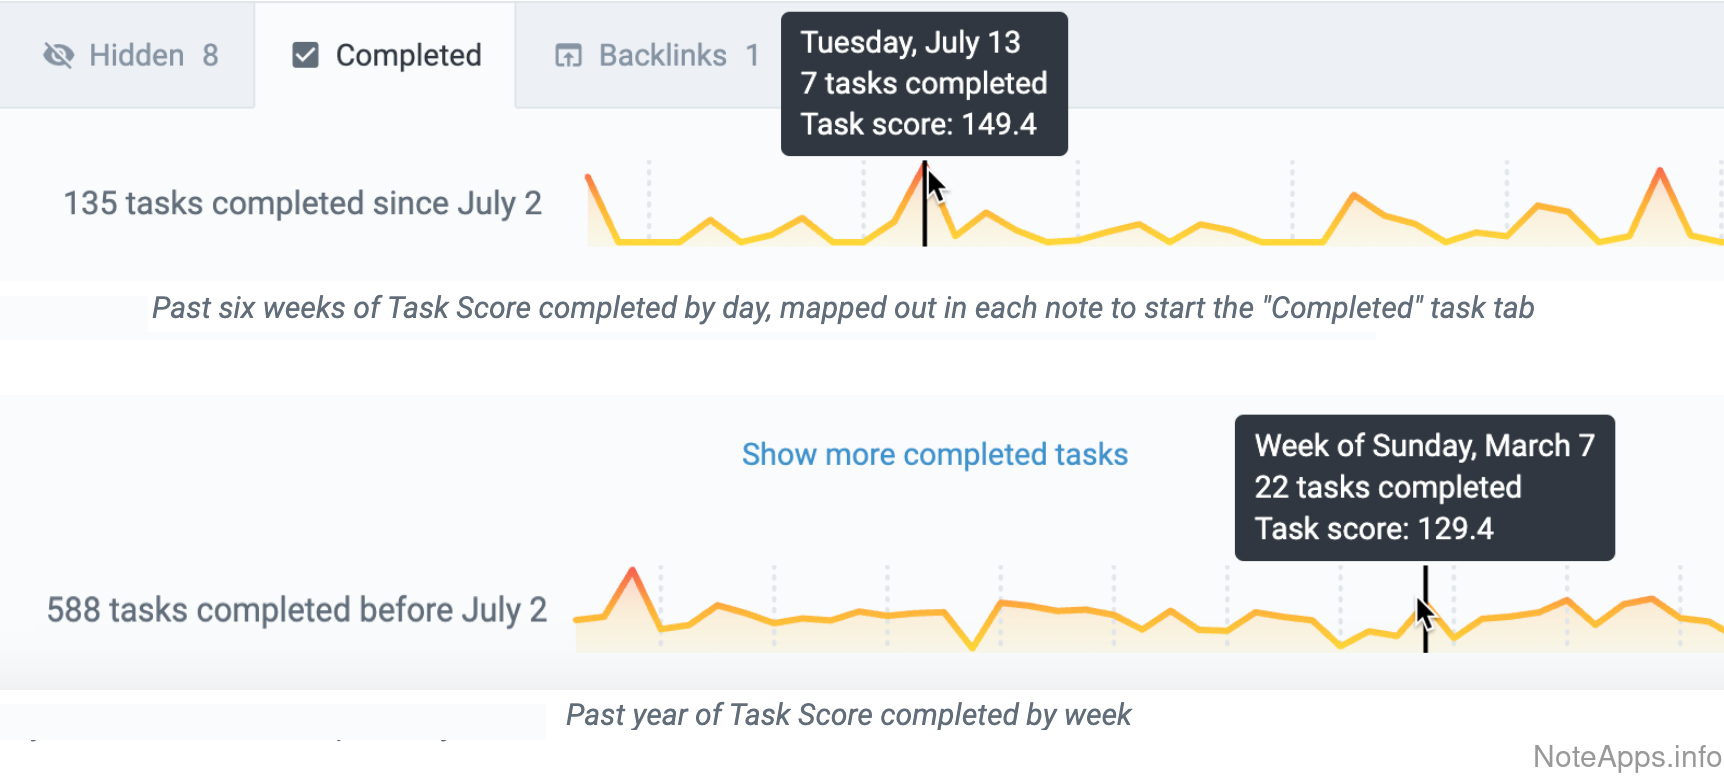The height and width of the screenshot is (776, 1724).
Task: Click "Show more completed tasks" link
Action: [x=934, y=455]
